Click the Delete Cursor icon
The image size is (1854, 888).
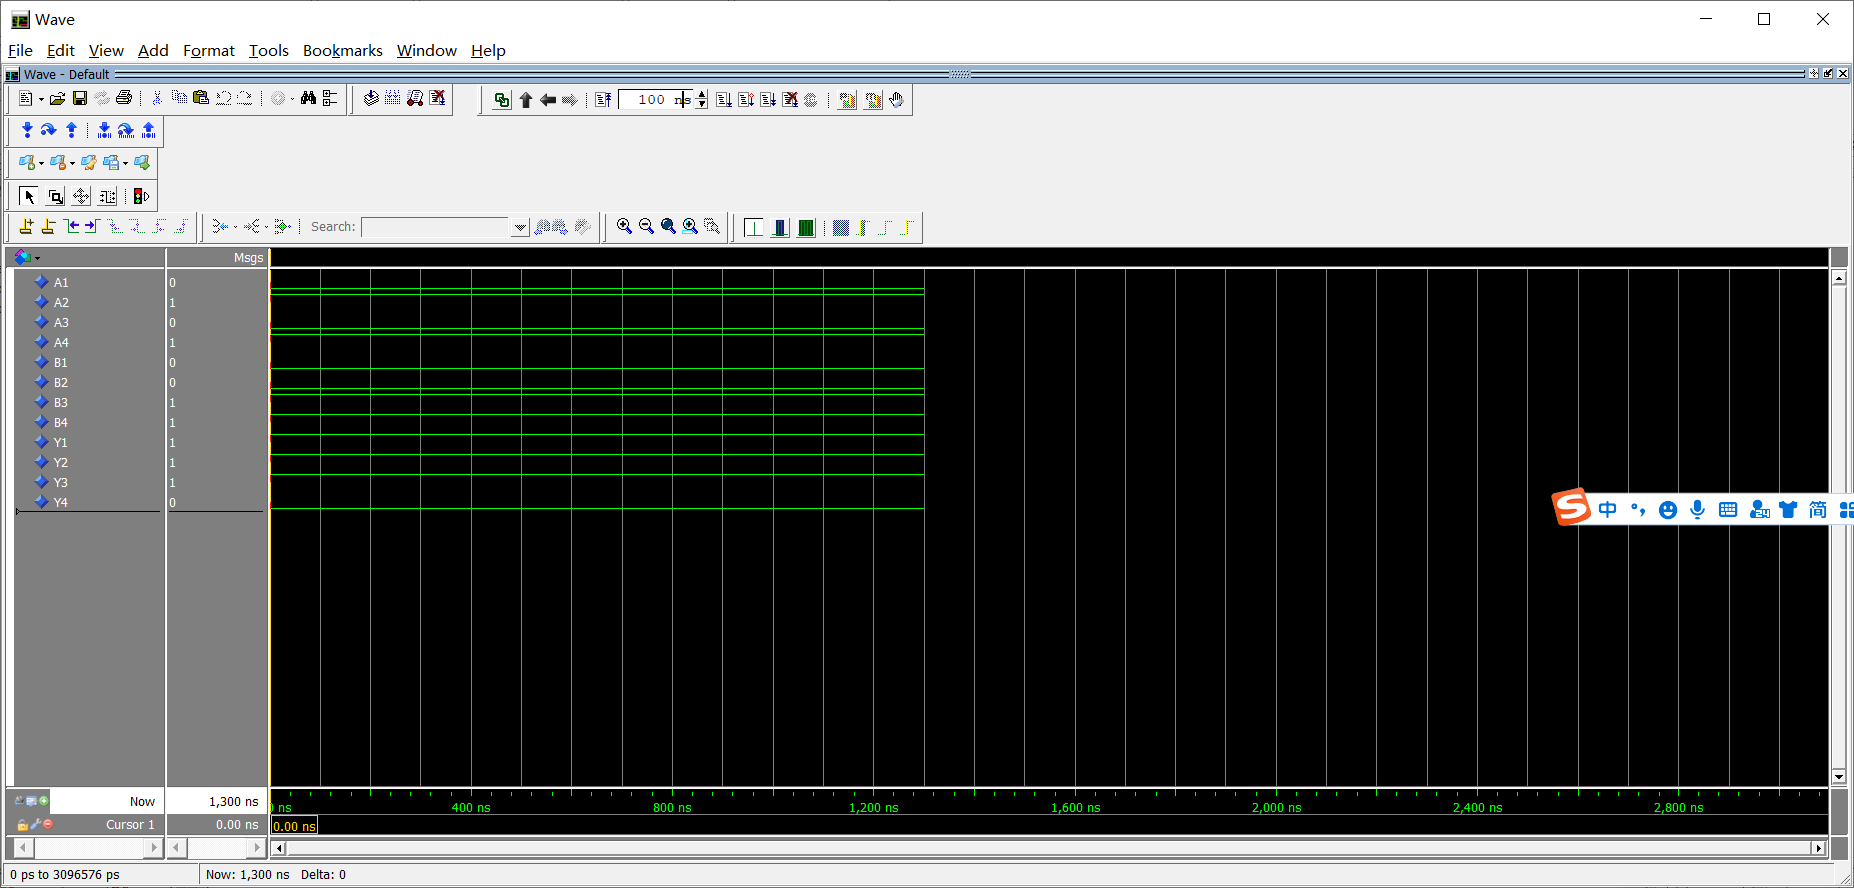(48, 227)
